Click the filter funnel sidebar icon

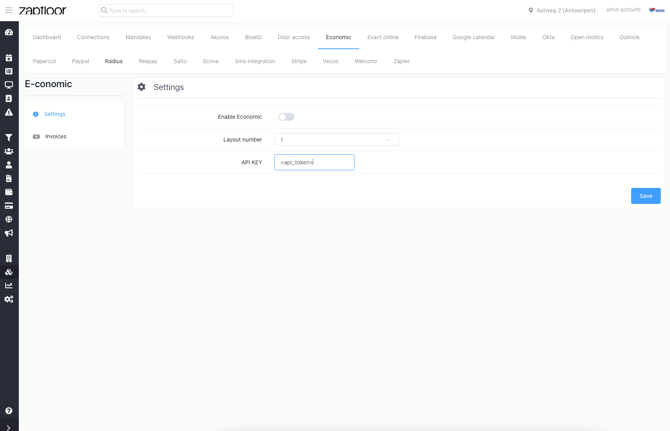[9, 138]
